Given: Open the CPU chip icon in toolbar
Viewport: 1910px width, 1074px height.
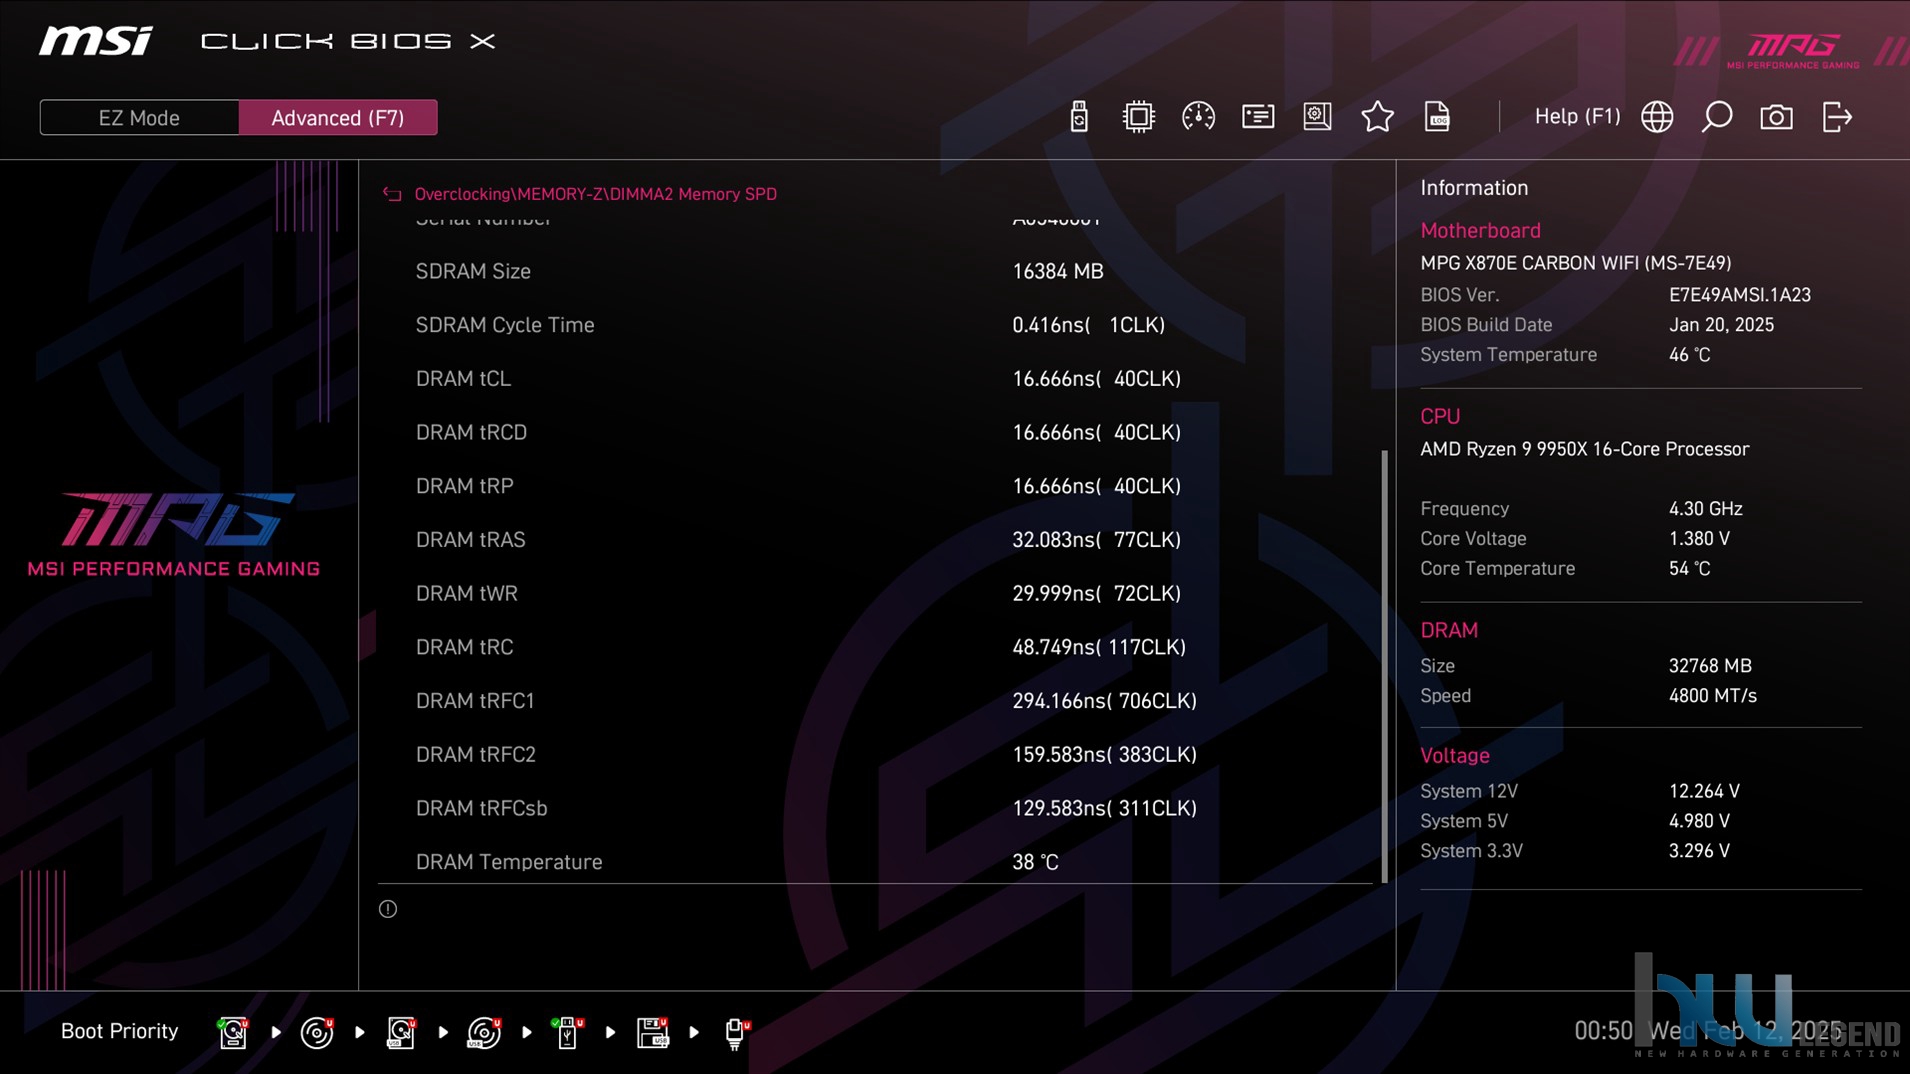Looking at the screenshot, I should (x=1138, y=117).
